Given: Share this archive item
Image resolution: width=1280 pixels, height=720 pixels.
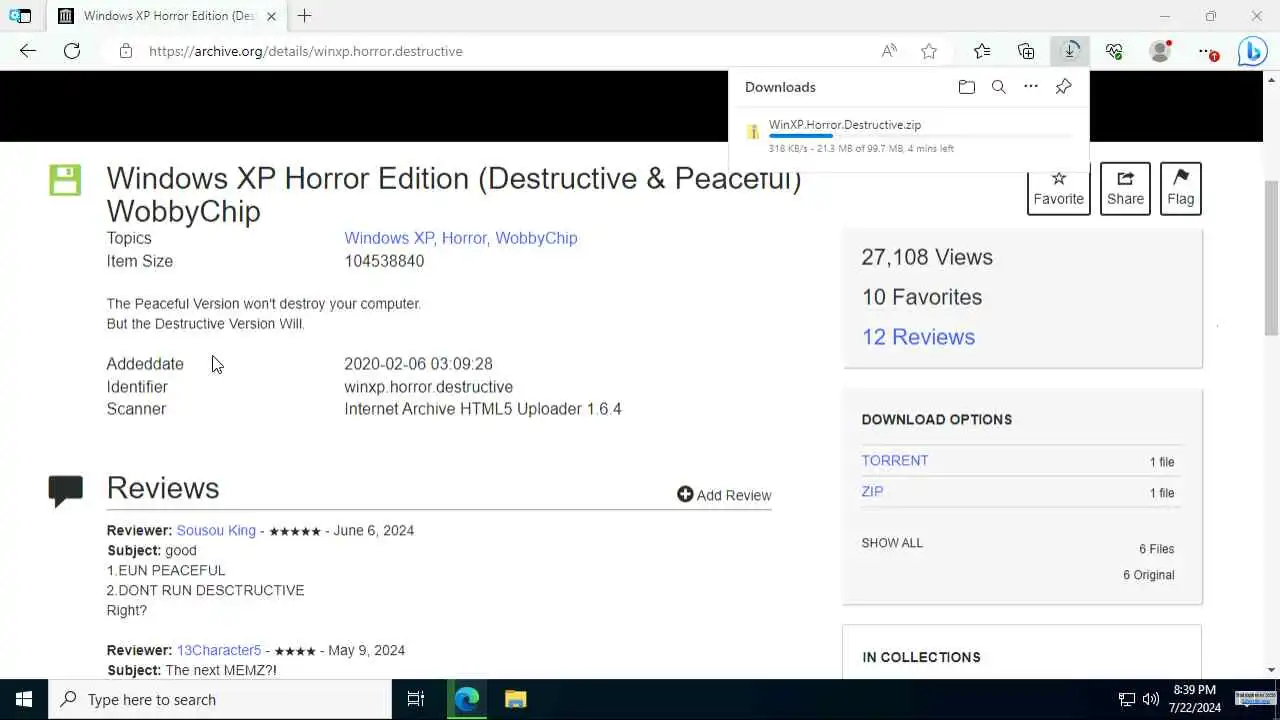Looking at the screenshot, I should [x=1125, y=188].
